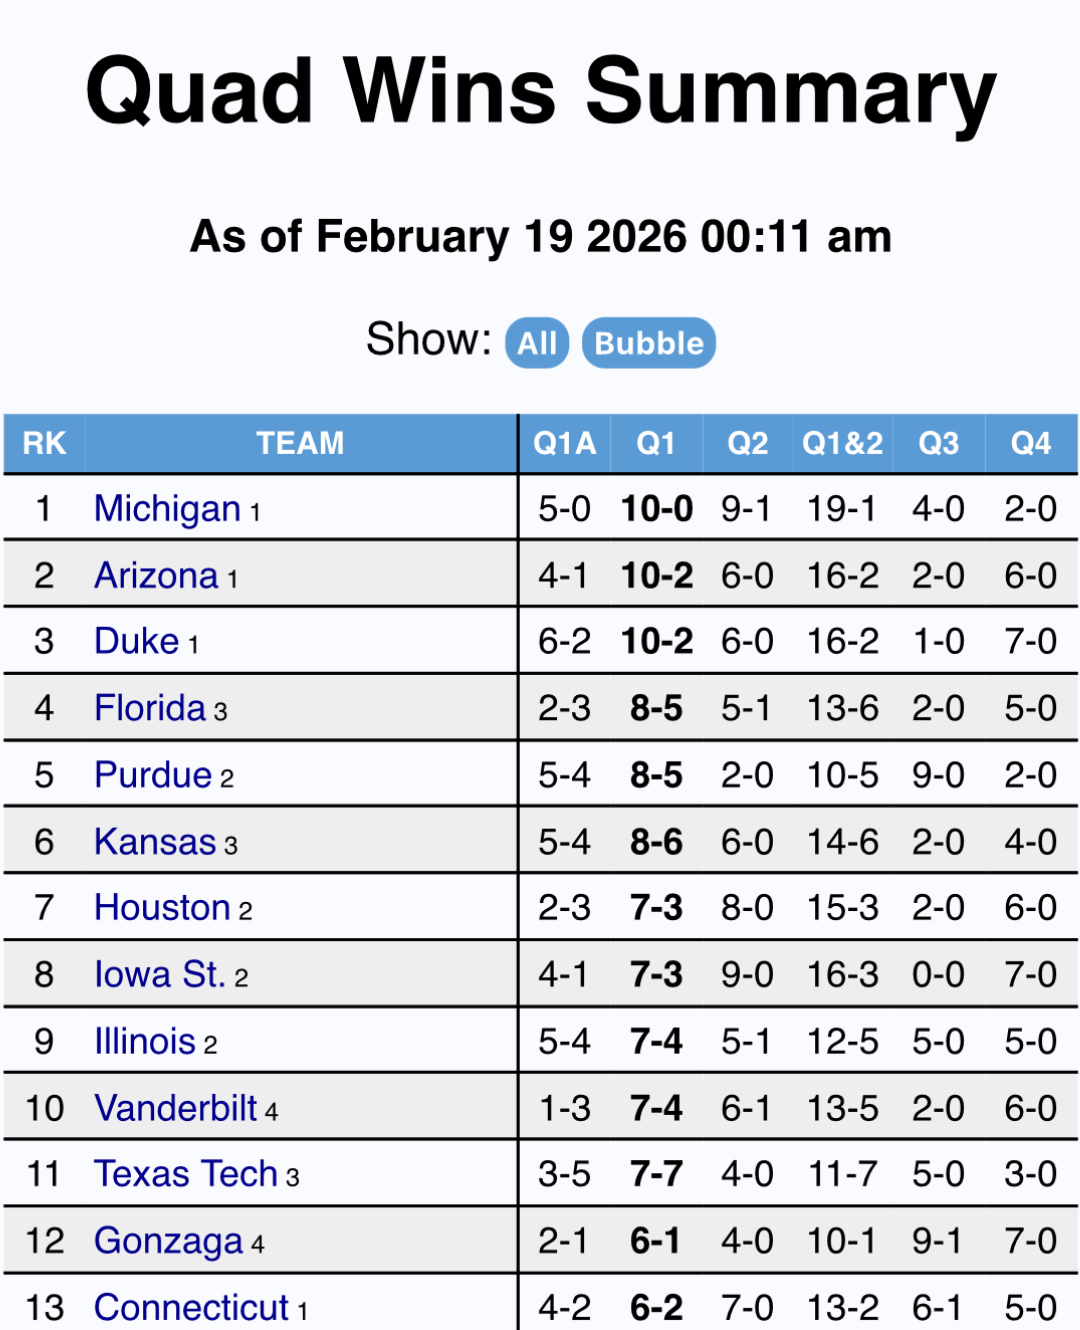Sort by the TEAM column header
The width and height of the screenshot is (1080, 1330).
coord(300,443)
